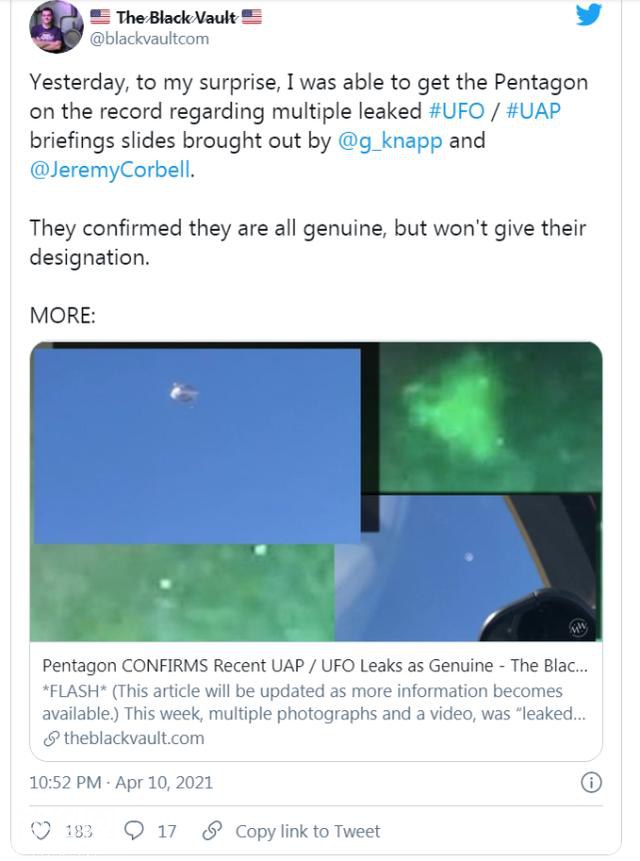Screen dimensions: 640x861
Task: Click link icon beside theblackvault.com
Action: (51, 738)
